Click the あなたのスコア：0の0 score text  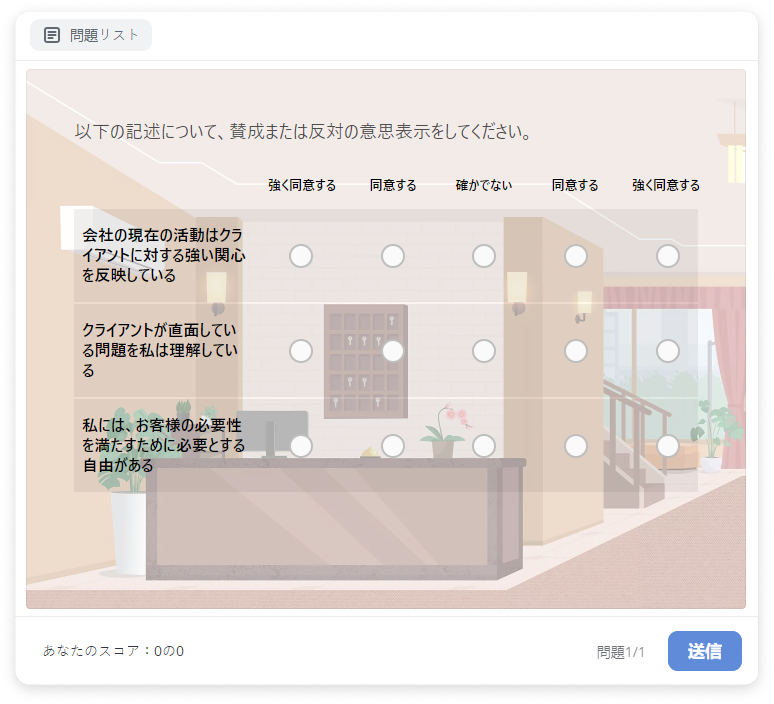[x=114, y=651]
